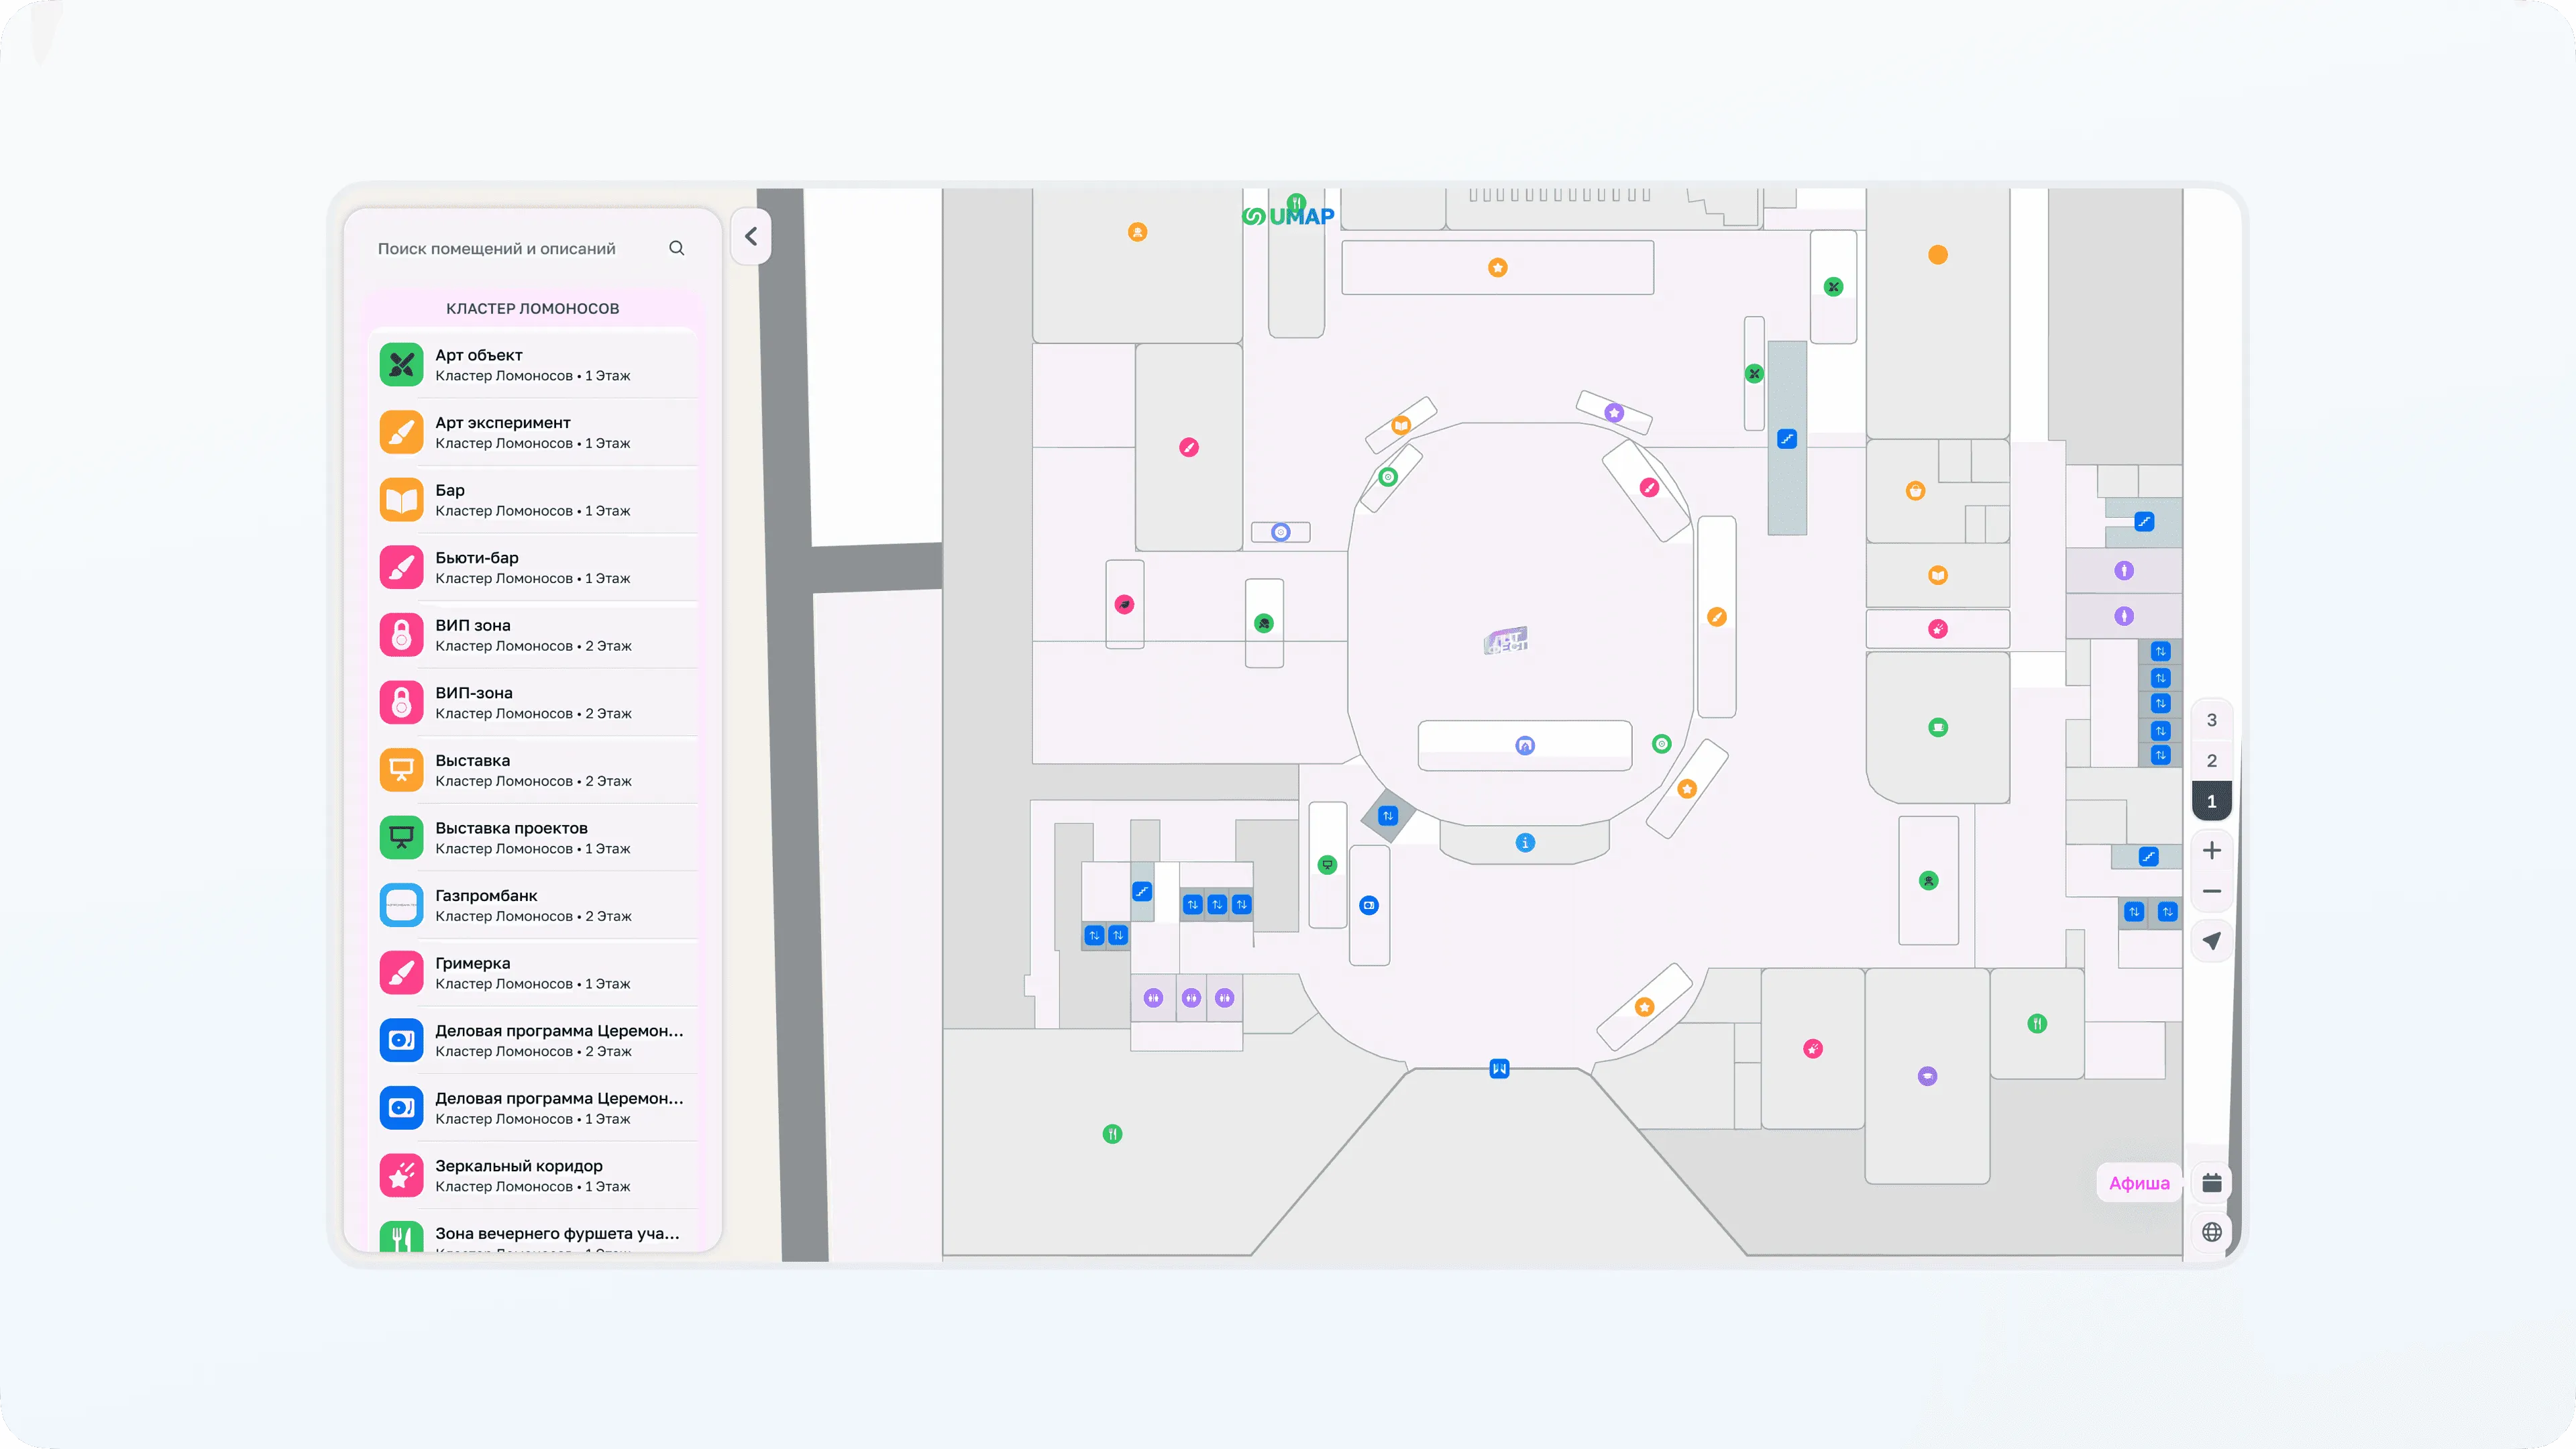2576x1449 pixels.
Task: Select the ВИП-зона list row
Action: click(x=533, y=703)
